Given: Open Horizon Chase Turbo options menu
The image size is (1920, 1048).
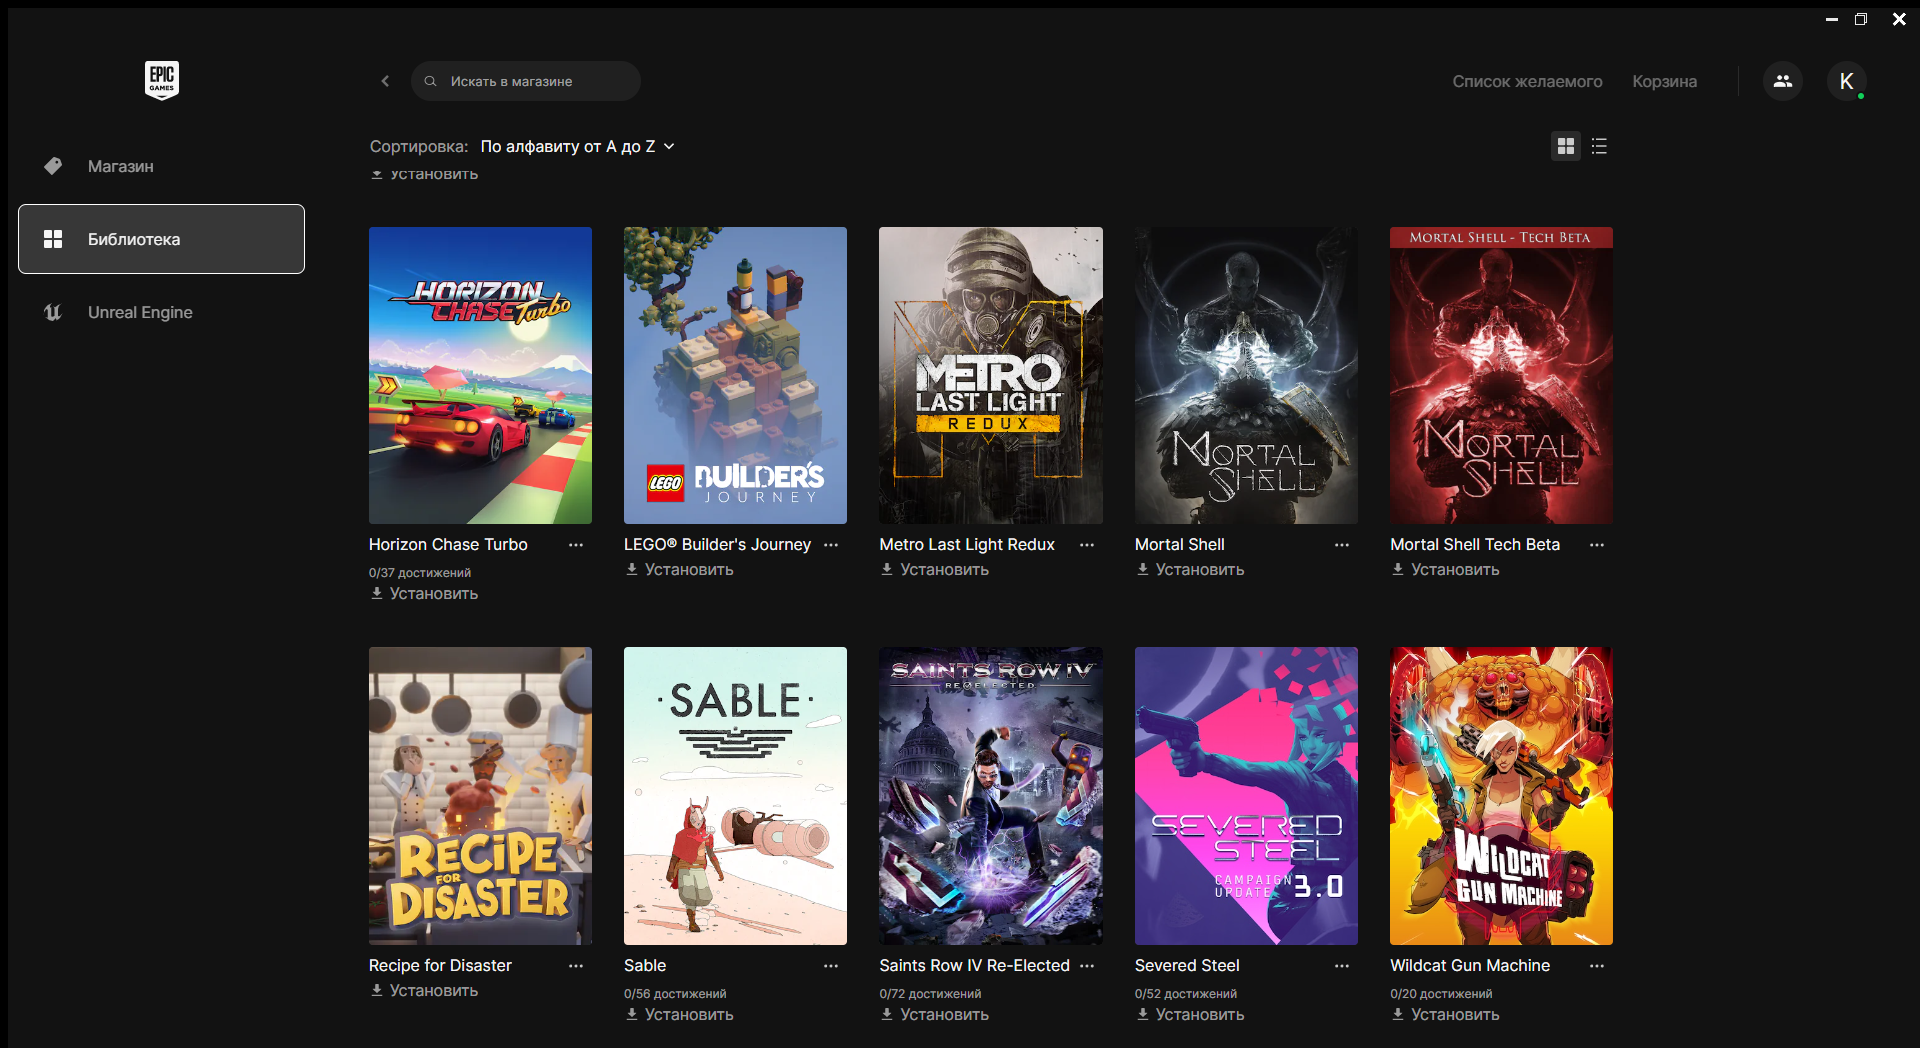Looking at the screenshot, I should click(x=576, y=545).
